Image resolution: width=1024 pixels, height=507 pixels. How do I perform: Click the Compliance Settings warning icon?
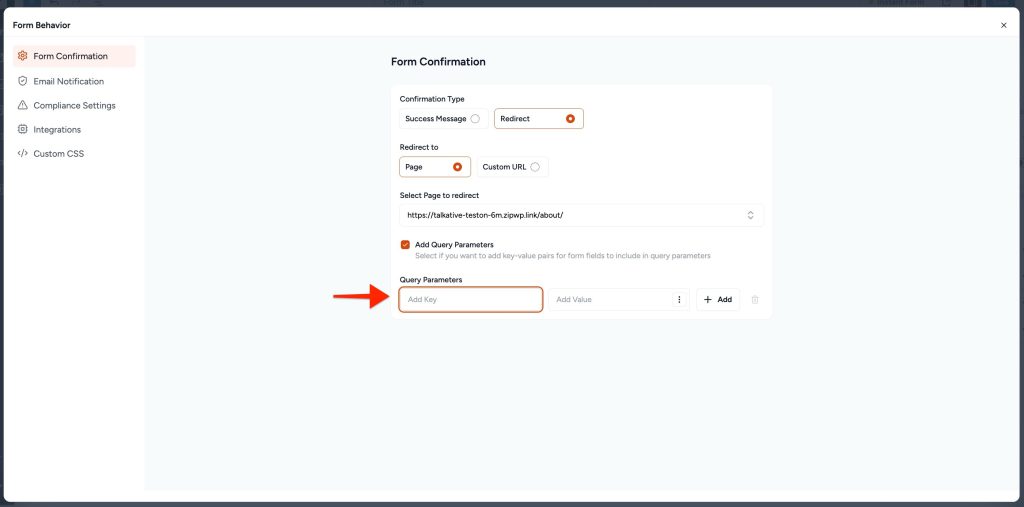point(23,105)
